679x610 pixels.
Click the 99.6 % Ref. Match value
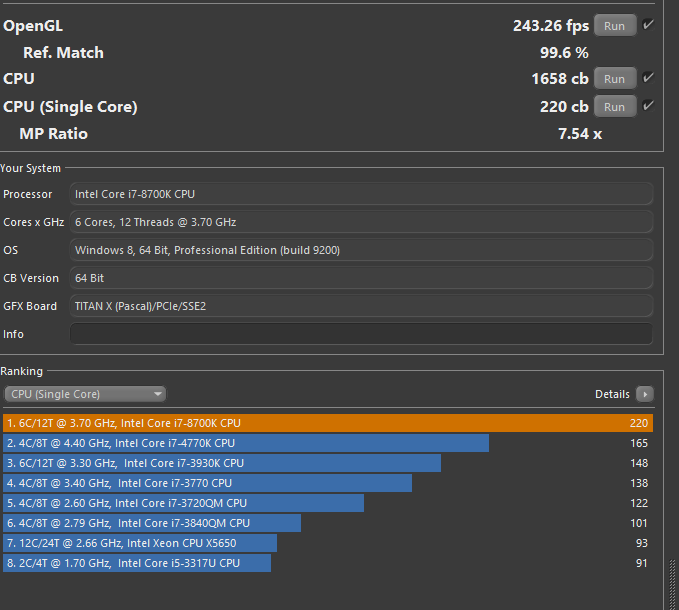coord(564,53)
